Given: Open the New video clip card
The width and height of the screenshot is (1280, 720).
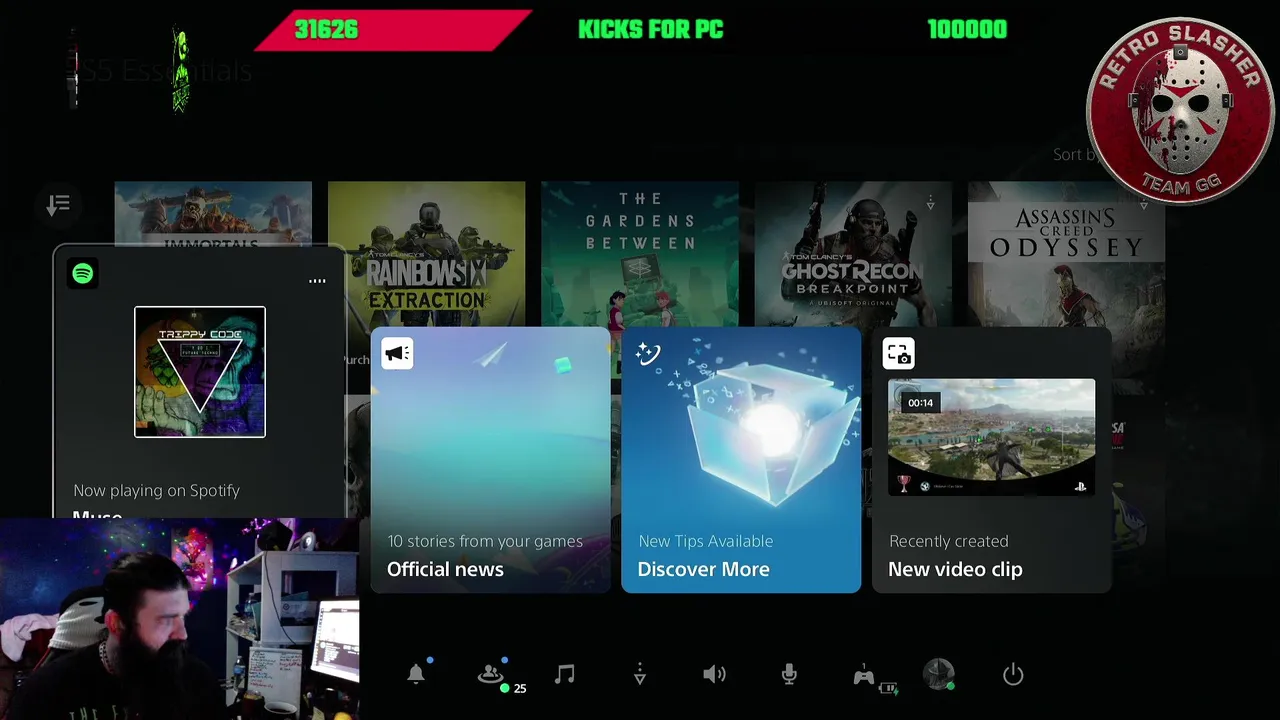Looking at the screenshot, I should (x=992, y=460).
